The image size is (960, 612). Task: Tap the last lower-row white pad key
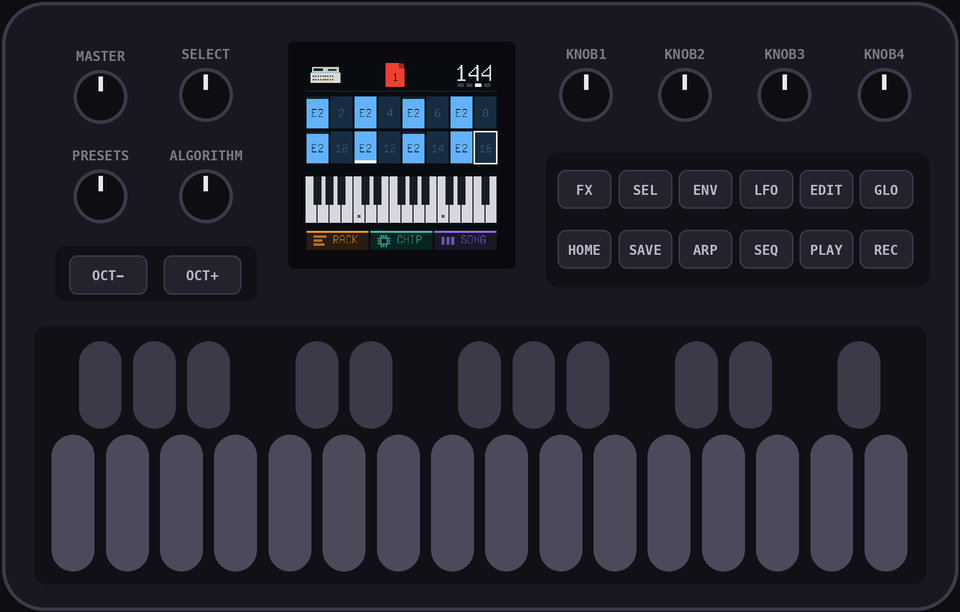click(886, 503)
